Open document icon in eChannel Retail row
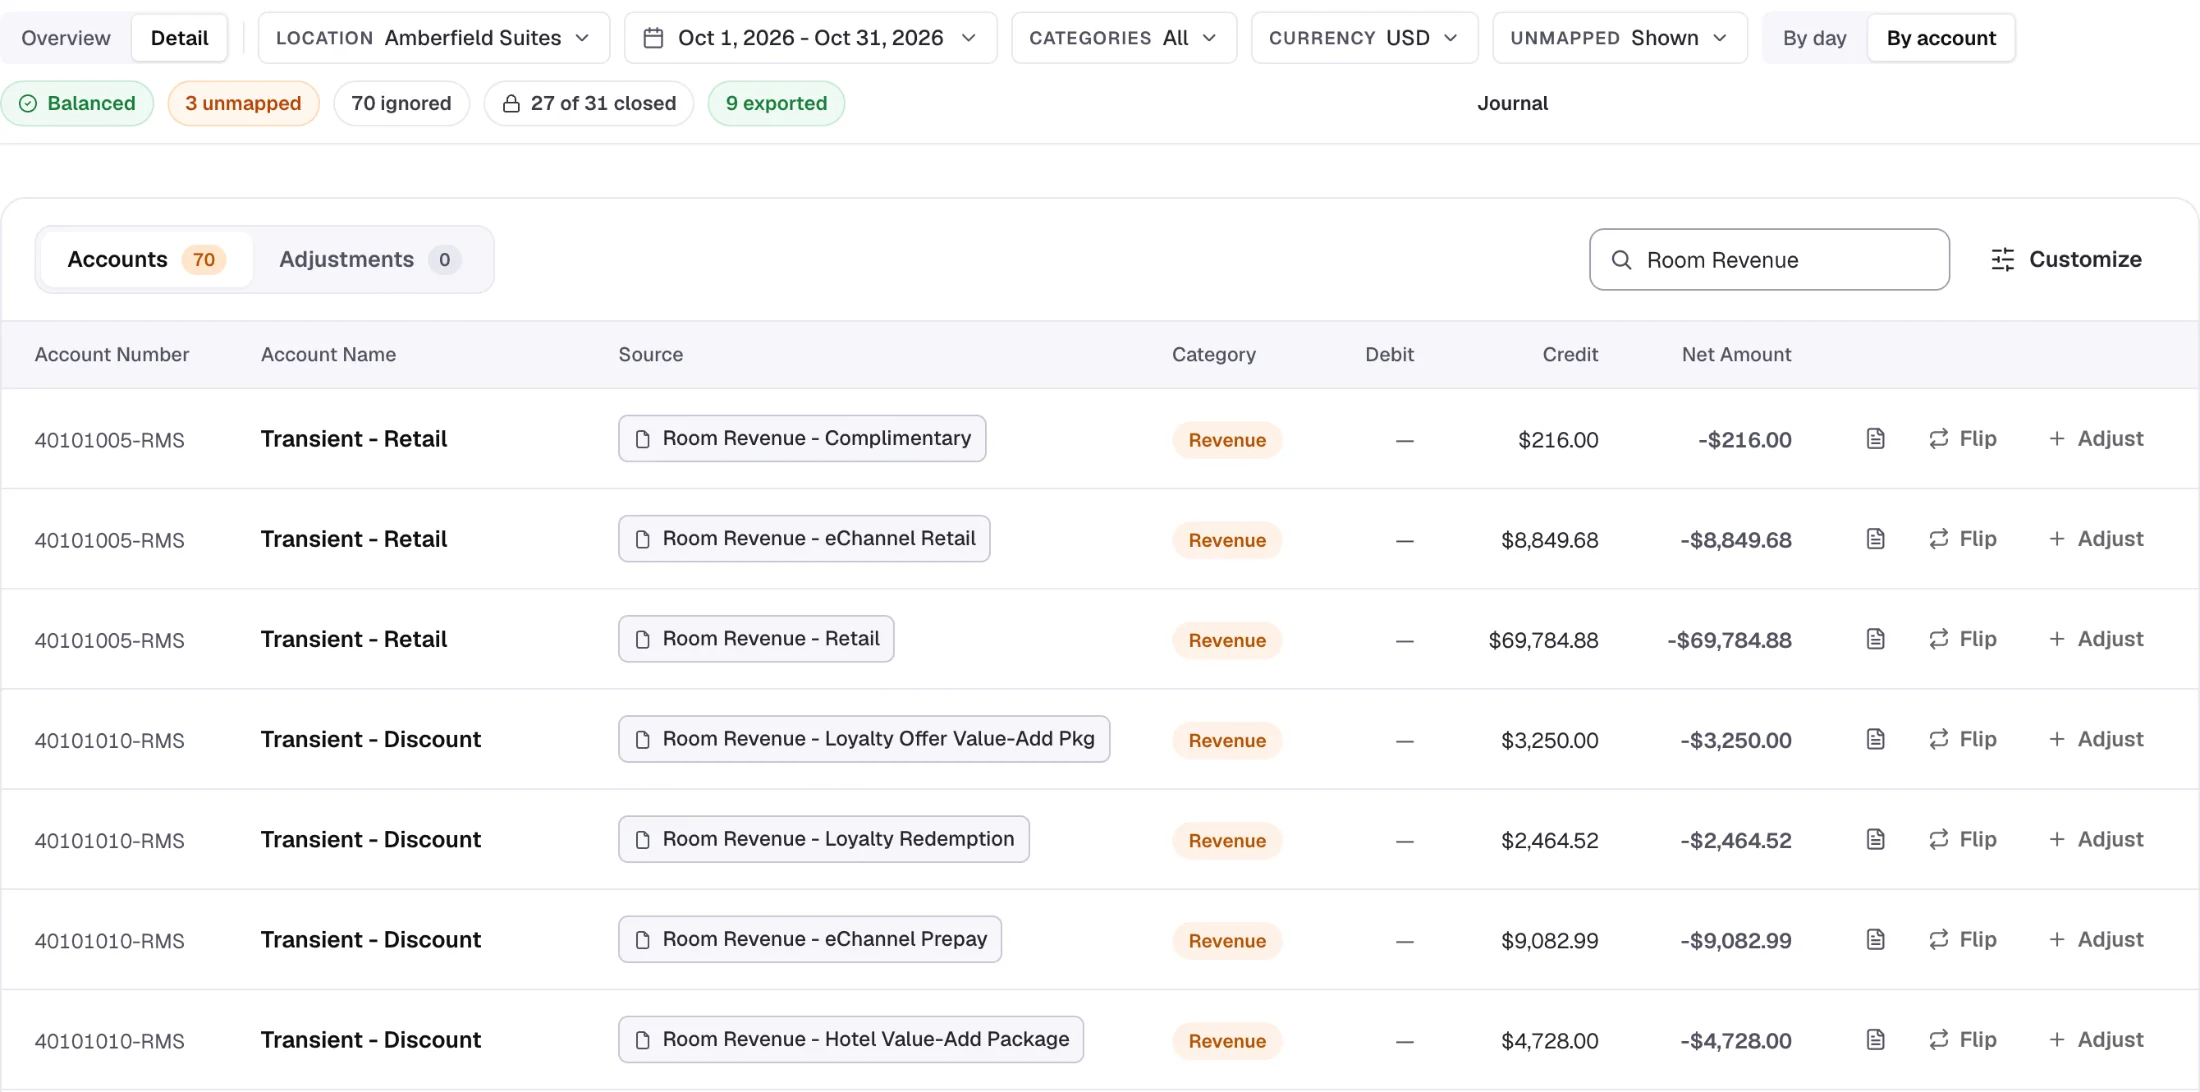The image size is (2200, 1092). pyautogui.click(x=1875, y=539)
